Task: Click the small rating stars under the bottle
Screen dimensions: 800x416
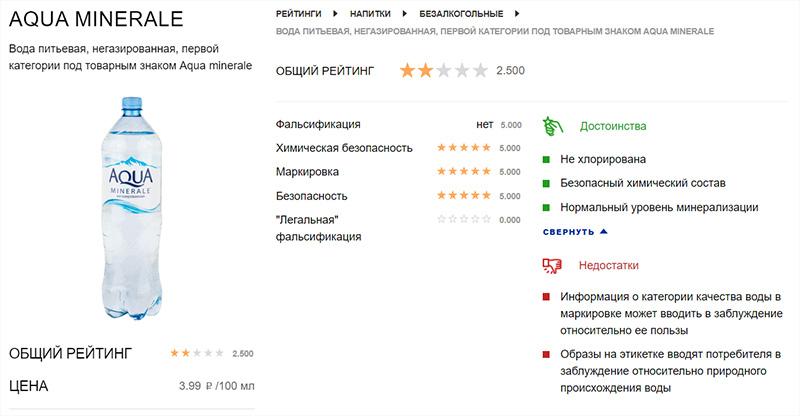Action: (197, 353)
